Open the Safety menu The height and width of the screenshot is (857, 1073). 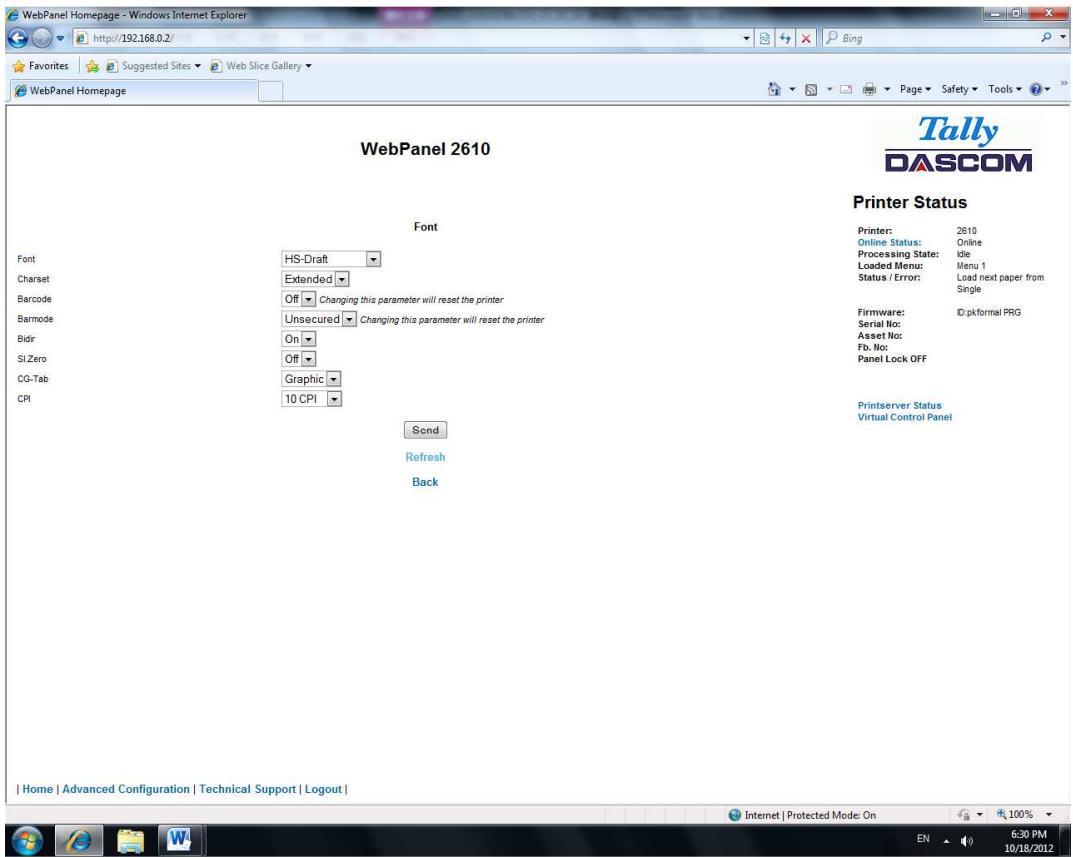957,88
